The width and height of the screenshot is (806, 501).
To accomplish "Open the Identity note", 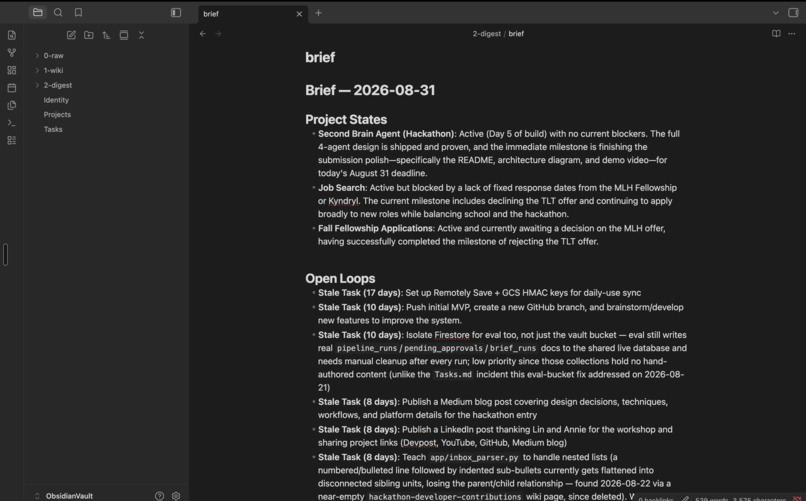I will pos(56,100).
